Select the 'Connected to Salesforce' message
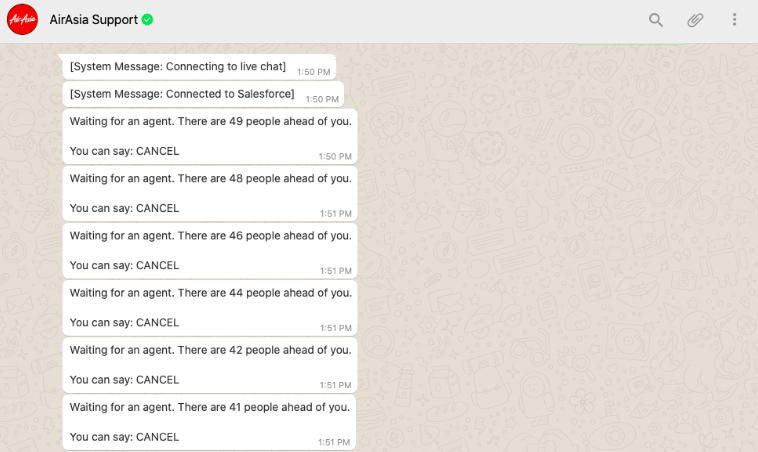This screenshot has height=452, width=758. point(203,94)
